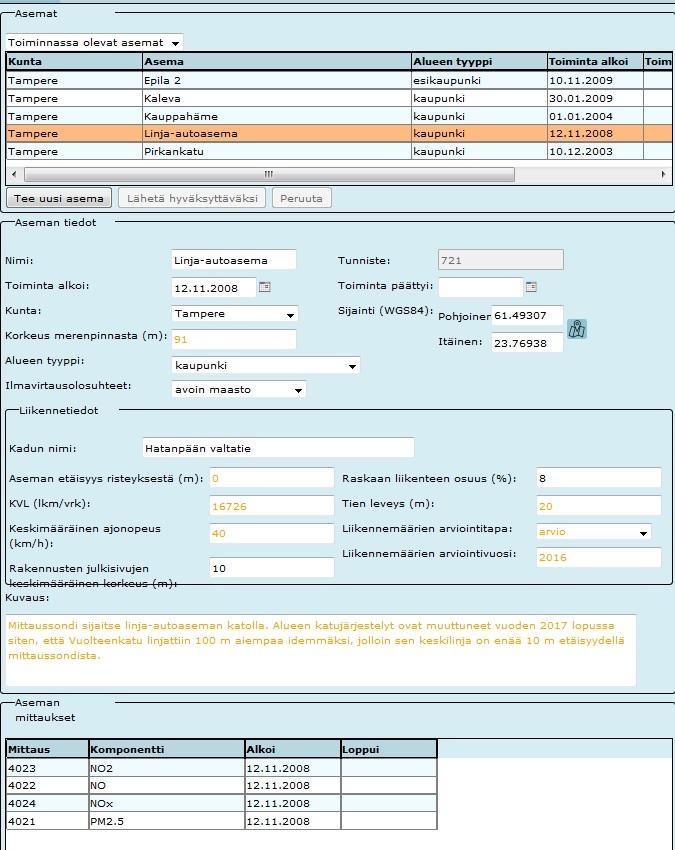The height and width of the screenshot is (850, 675).
Task: Focus the Korkeus merenpinnasta field (91)
Action: pyautogui.click(x=234, y=339)
